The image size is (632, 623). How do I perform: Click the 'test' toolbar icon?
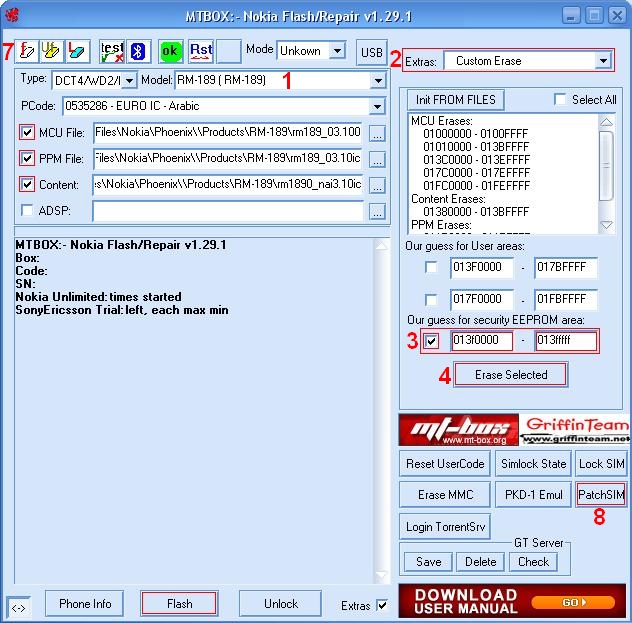tap(112, 51)
